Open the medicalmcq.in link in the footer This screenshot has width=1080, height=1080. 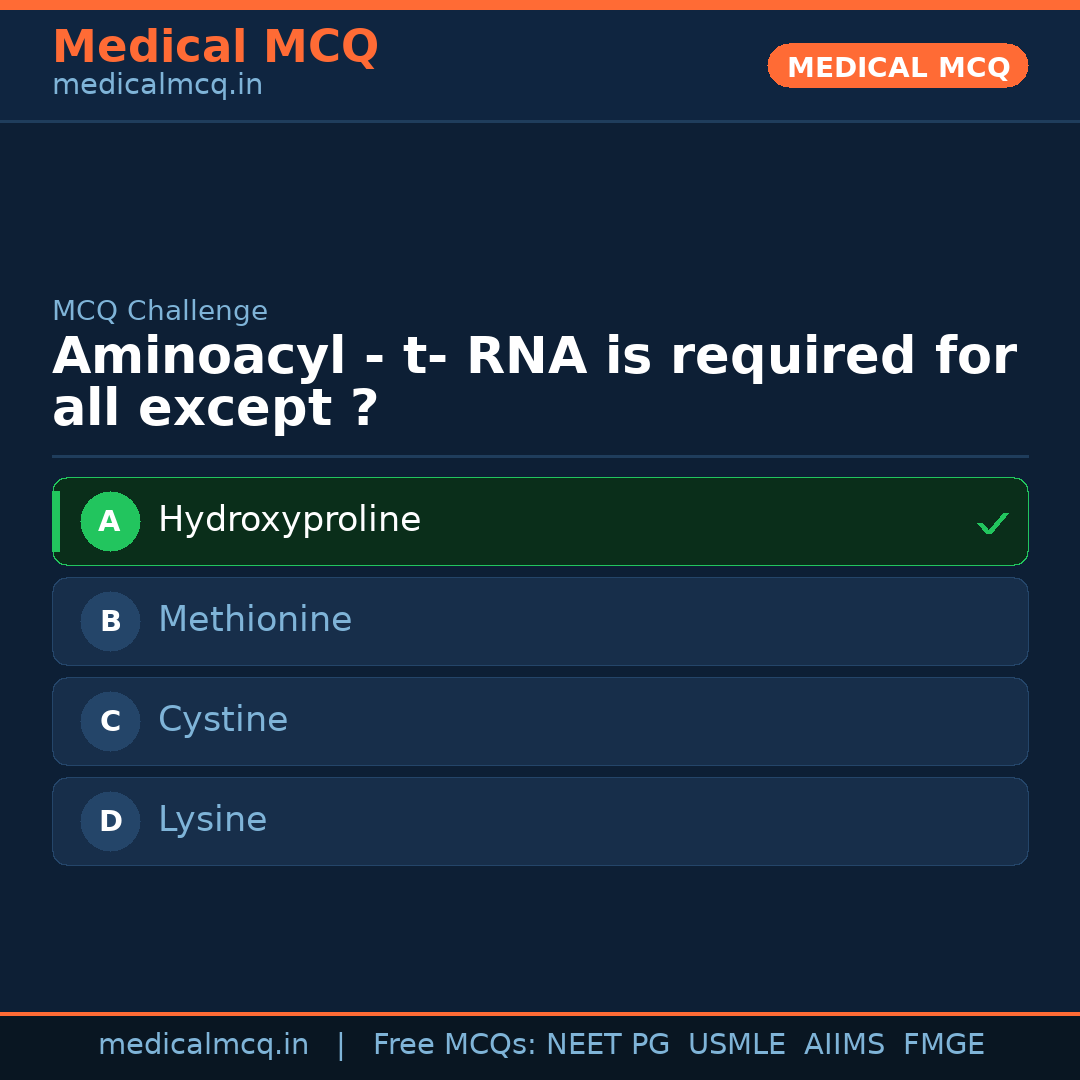pyautogui.click(x=203, y=1045)
